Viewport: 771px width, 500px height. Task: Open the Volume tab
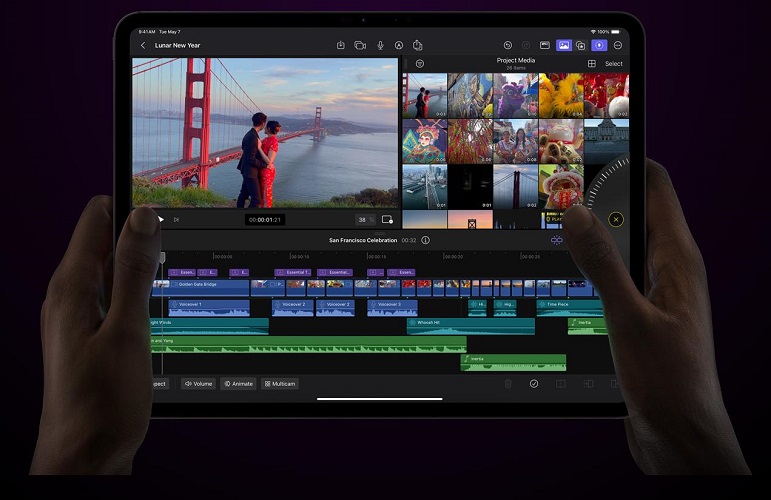(x=198, y=383)
